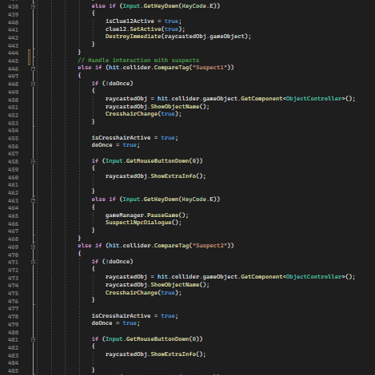
Task: Click line number 454 in the gutter
Action: 13,130
